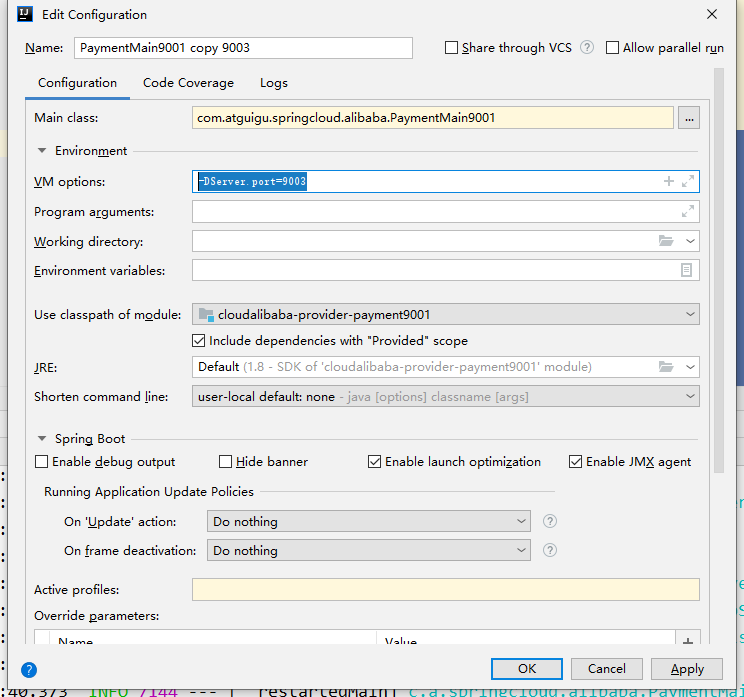The width and height of the screenshot is (744, 697).
Task: Insert macro using plus icon in VM options
Action: (x=669, y=181)
